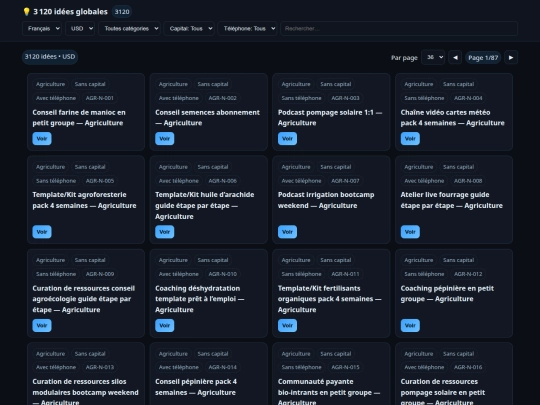Click the AGR-N-014 tag
Viewport: 540px width, 405px height.
click(x=222, y=367)
